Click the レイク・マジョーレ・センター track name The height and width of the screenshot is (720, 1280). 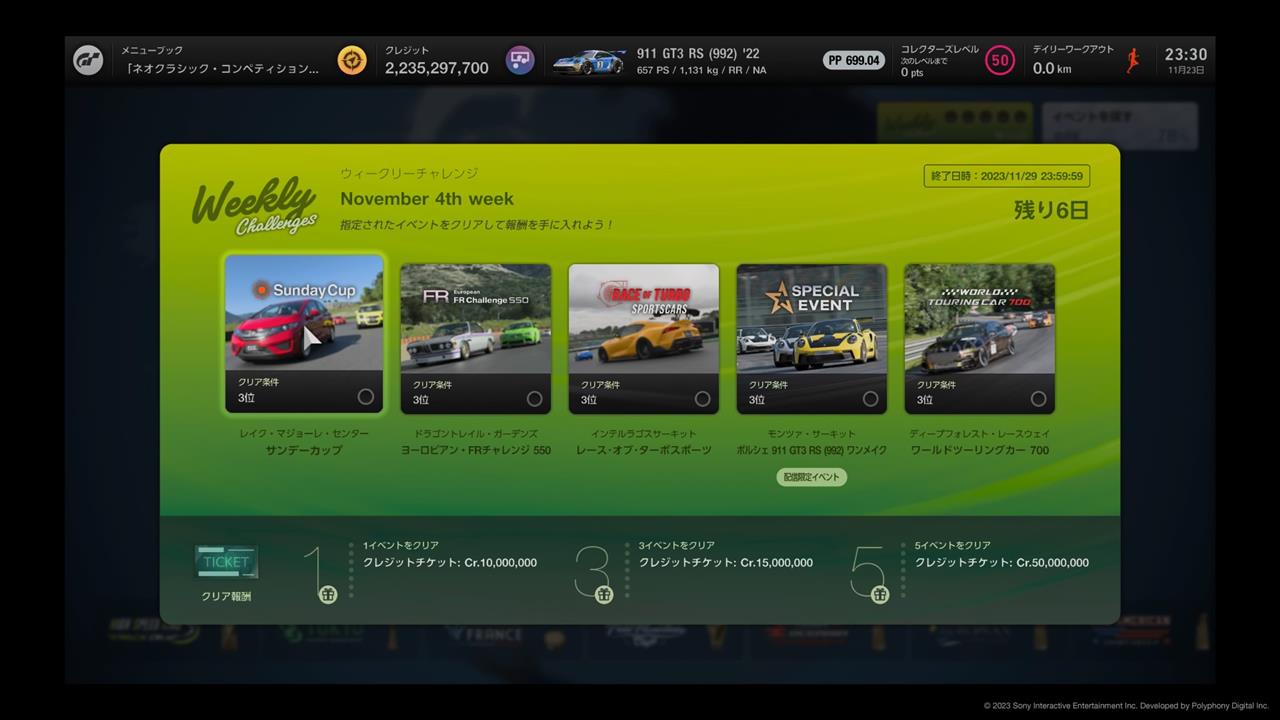point(304,434)
